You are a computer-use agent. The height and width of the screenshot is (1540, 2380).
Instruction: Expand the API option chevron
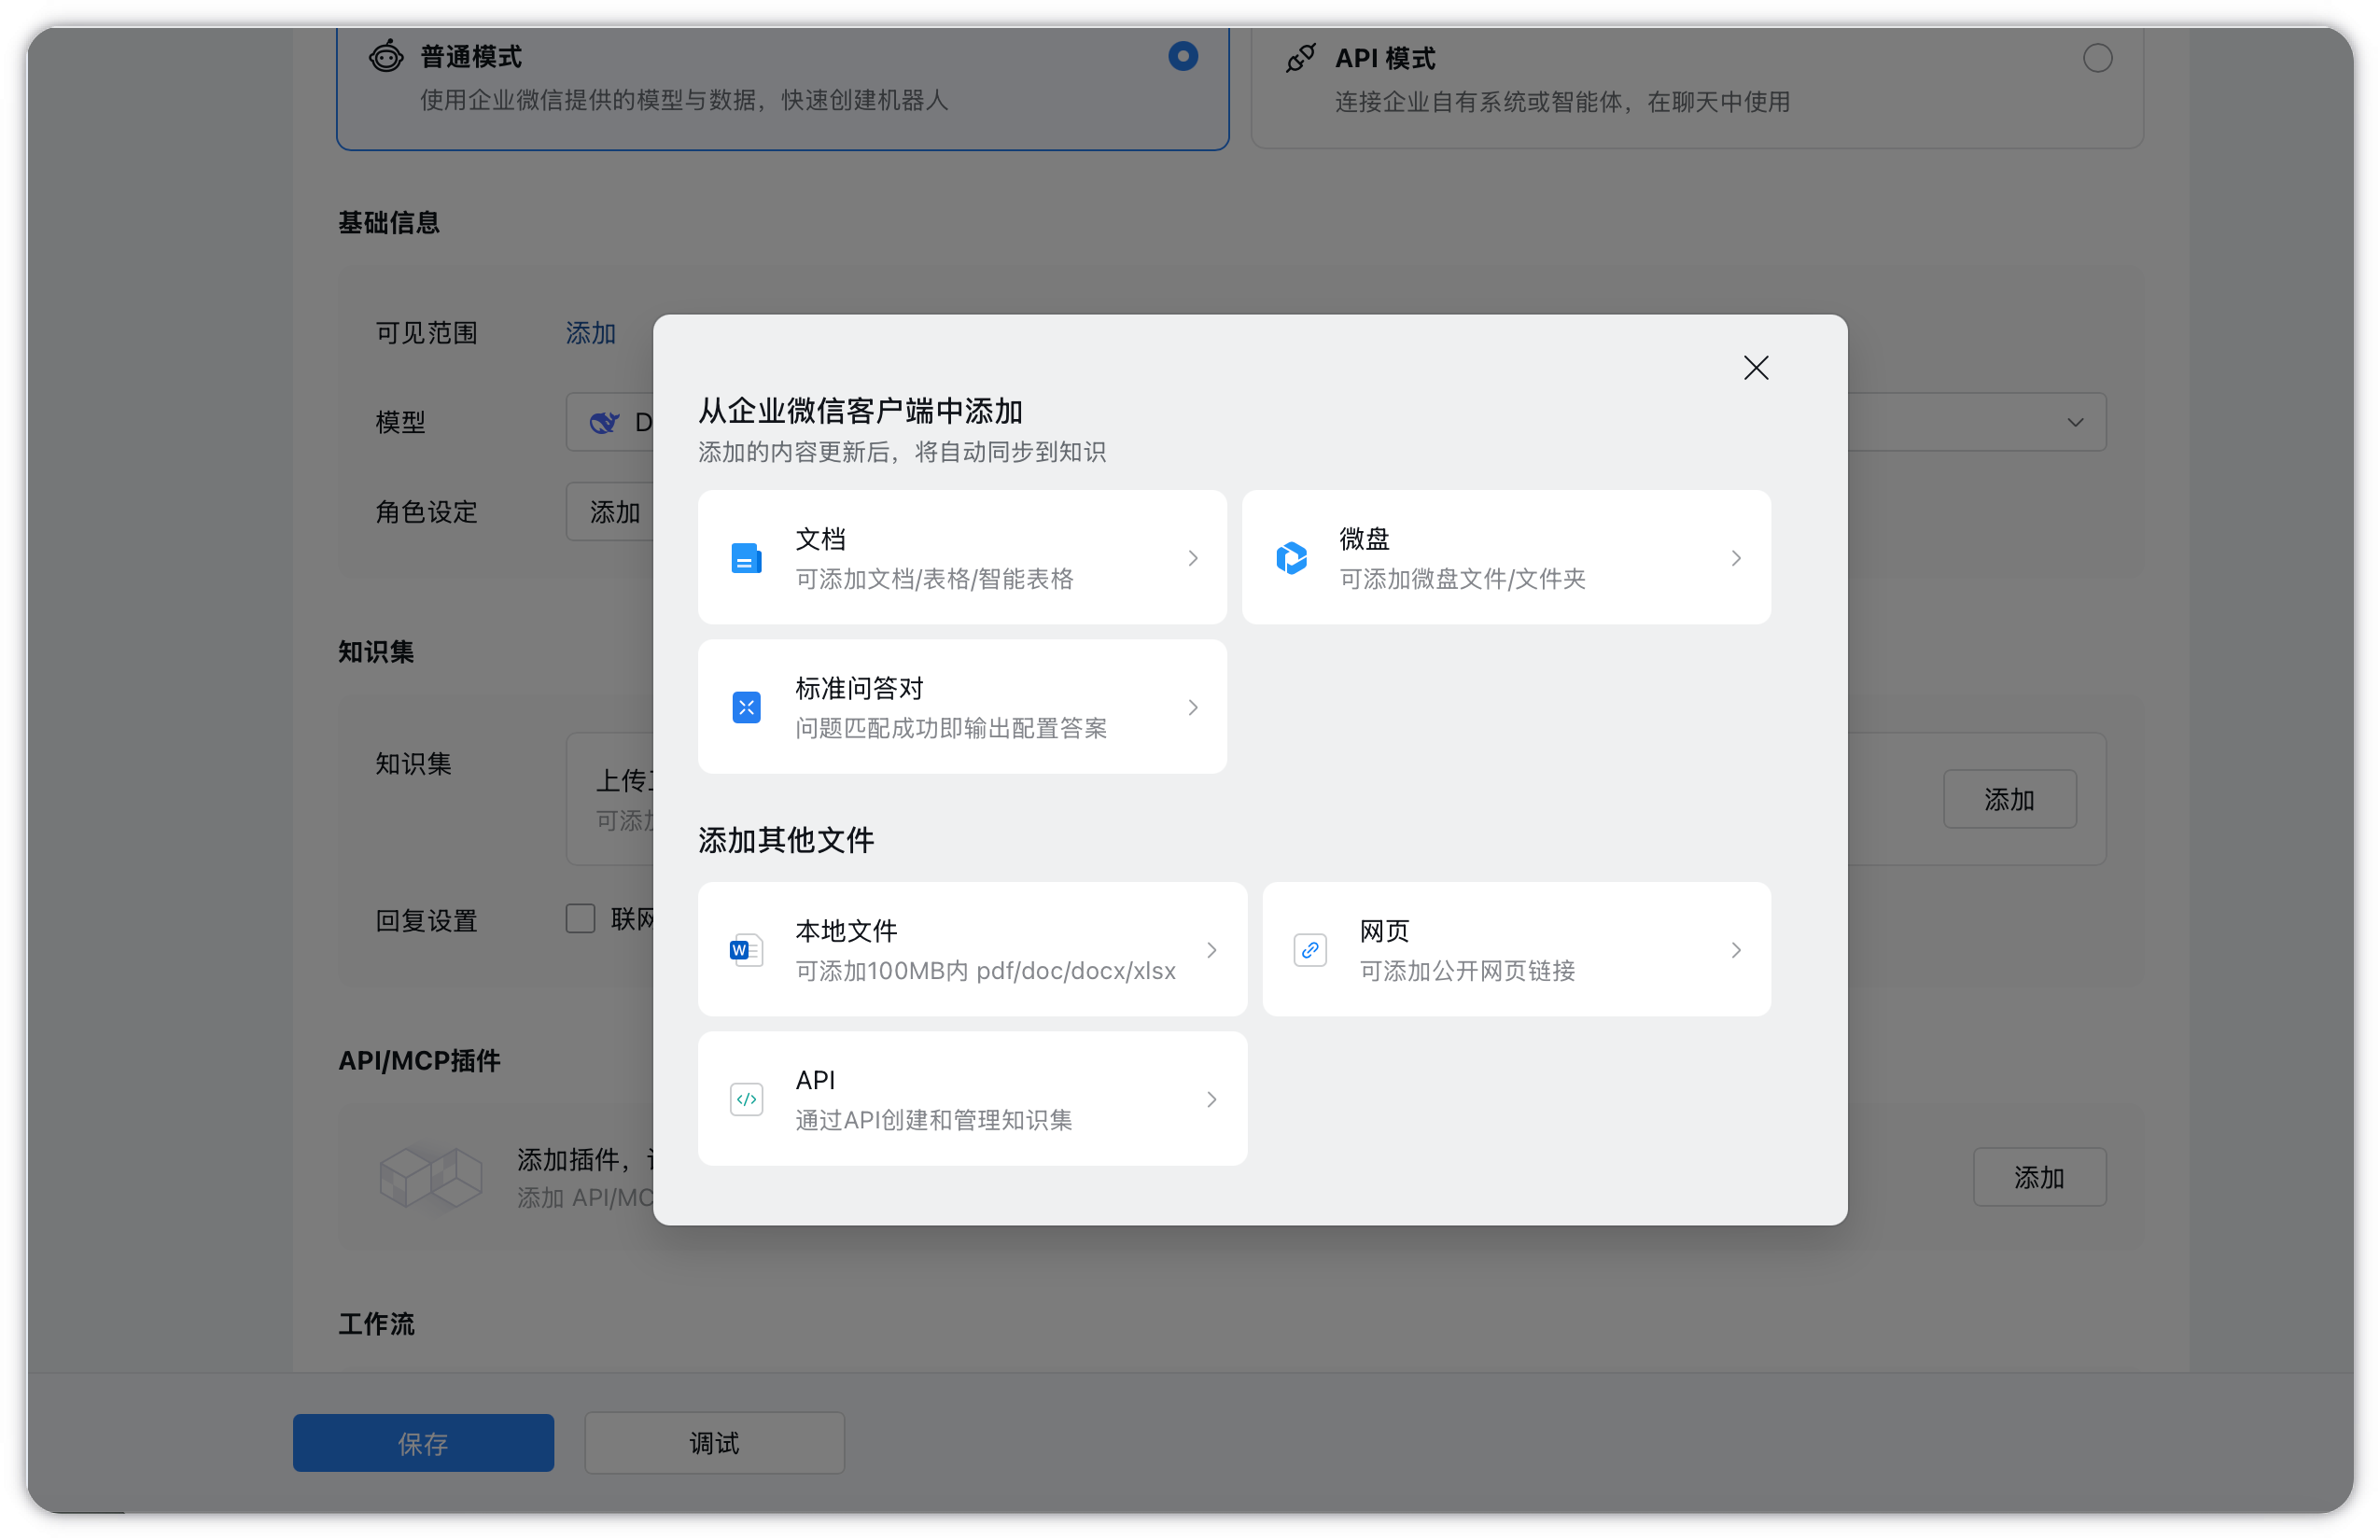click(1211, 1099)
